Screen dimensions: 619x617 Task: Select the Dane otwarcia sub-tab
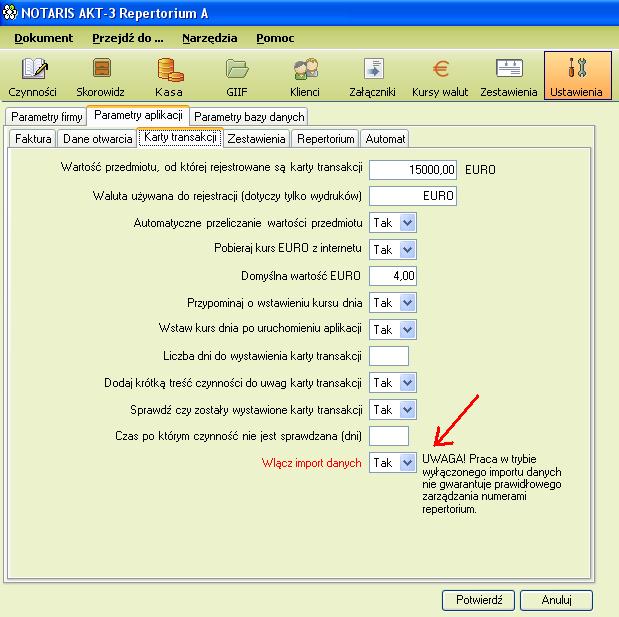click(x=98, y=139)
